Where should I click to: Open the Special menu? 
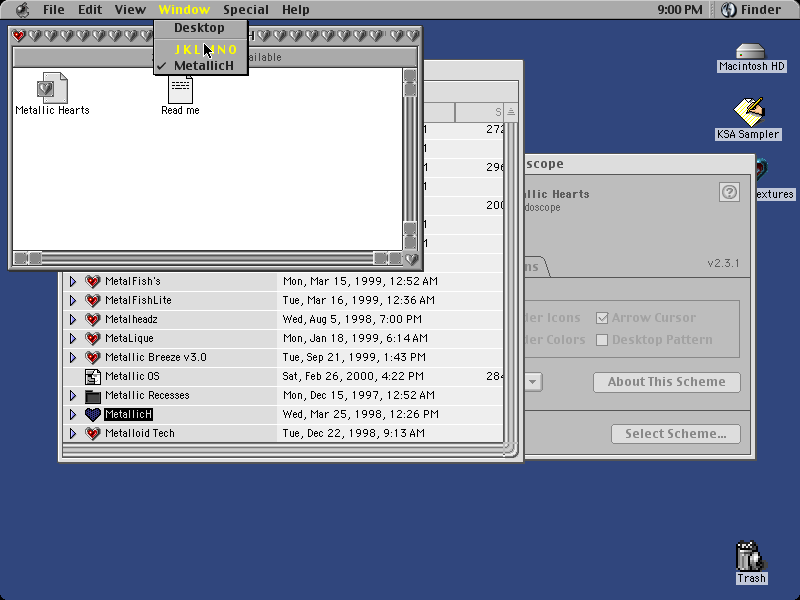click(x=245, y=10)
